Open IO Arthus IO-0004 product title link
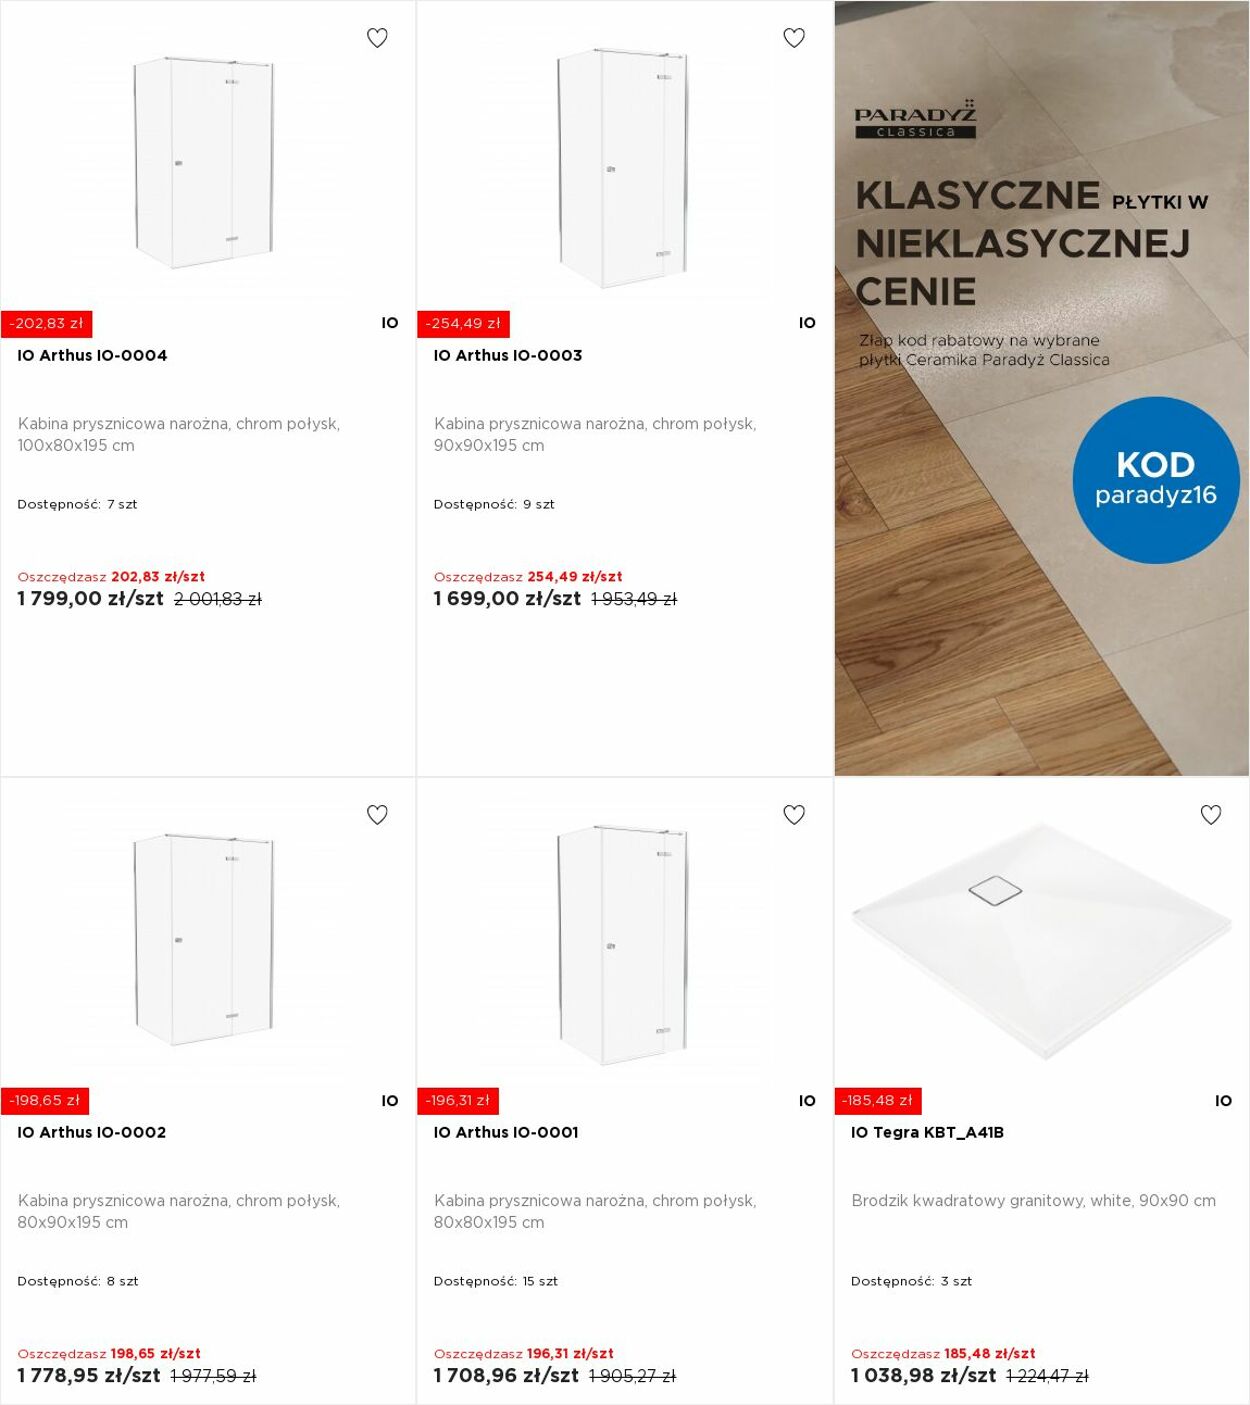This screenshot has width=1250, height=1405. point(92,355)
